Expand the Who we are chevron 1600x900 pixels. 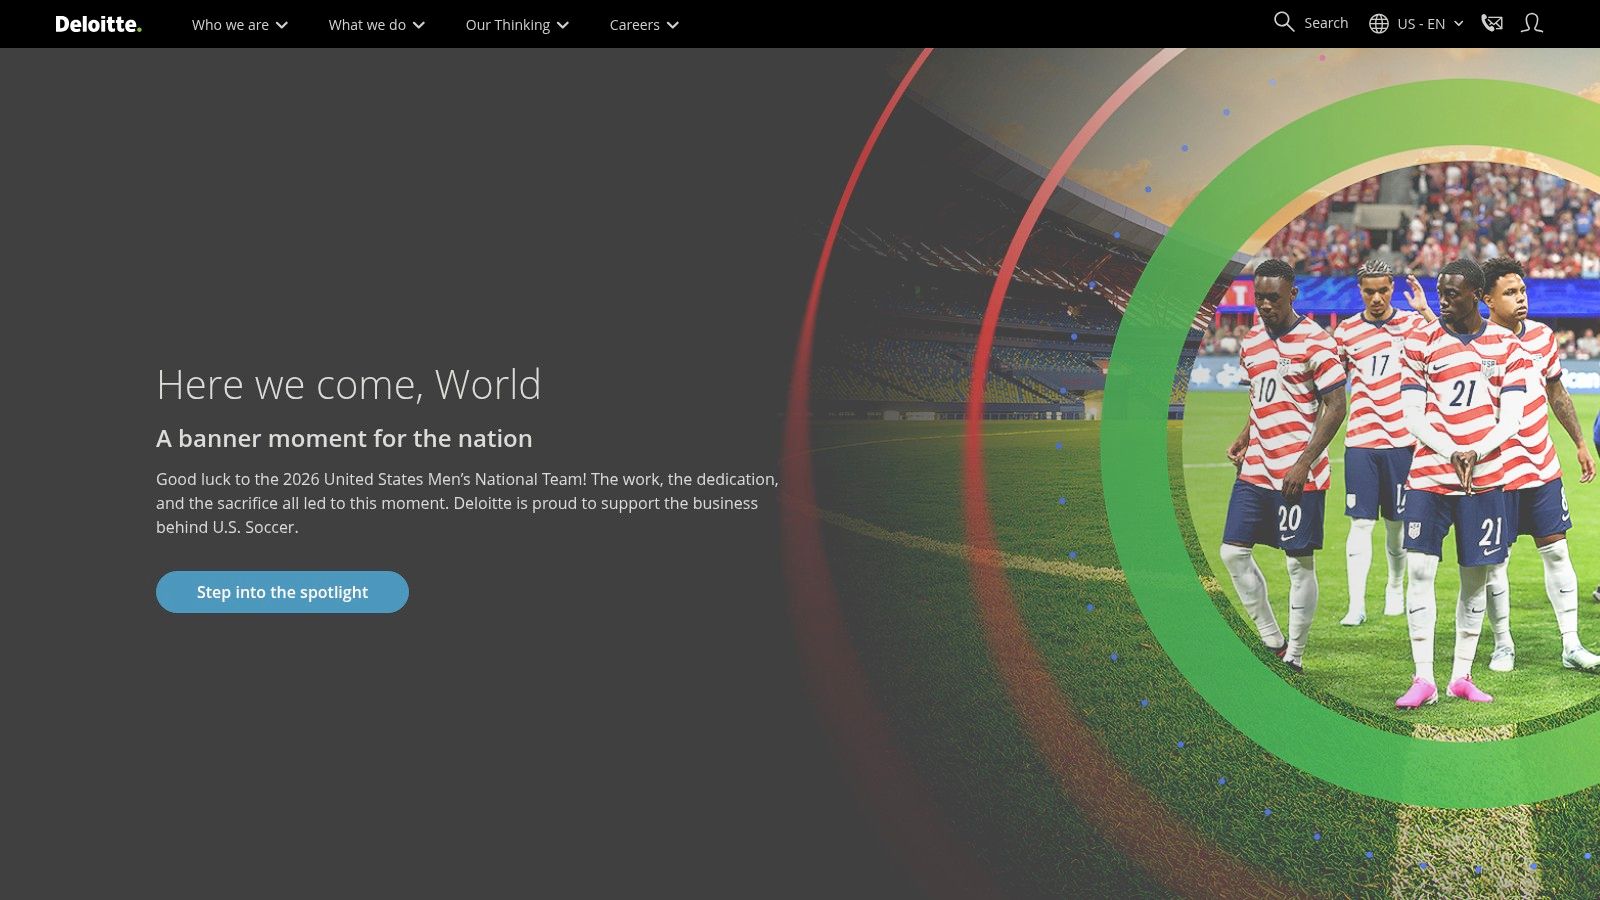282,25
